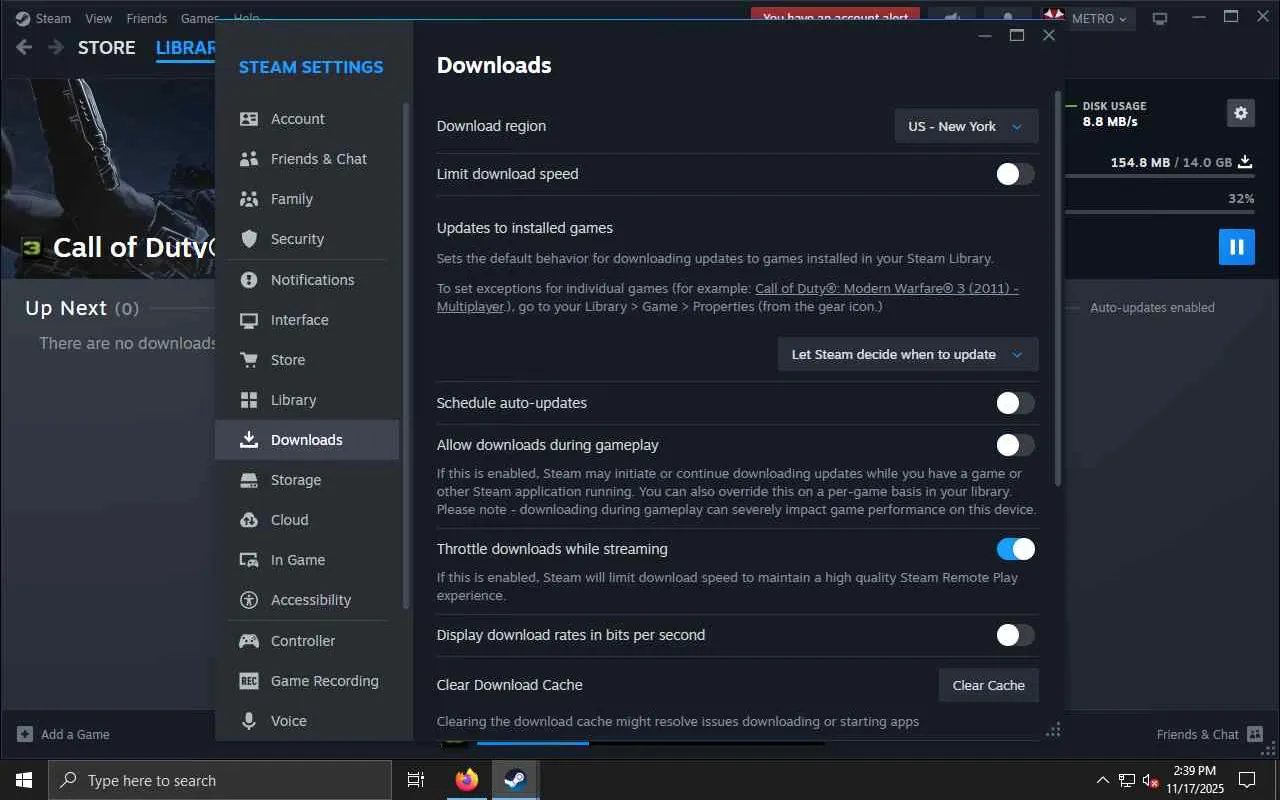Expand the Let Steam decide when to update dropdown
The width and height of the screenshot is (1280, 800).
(908, 354)
